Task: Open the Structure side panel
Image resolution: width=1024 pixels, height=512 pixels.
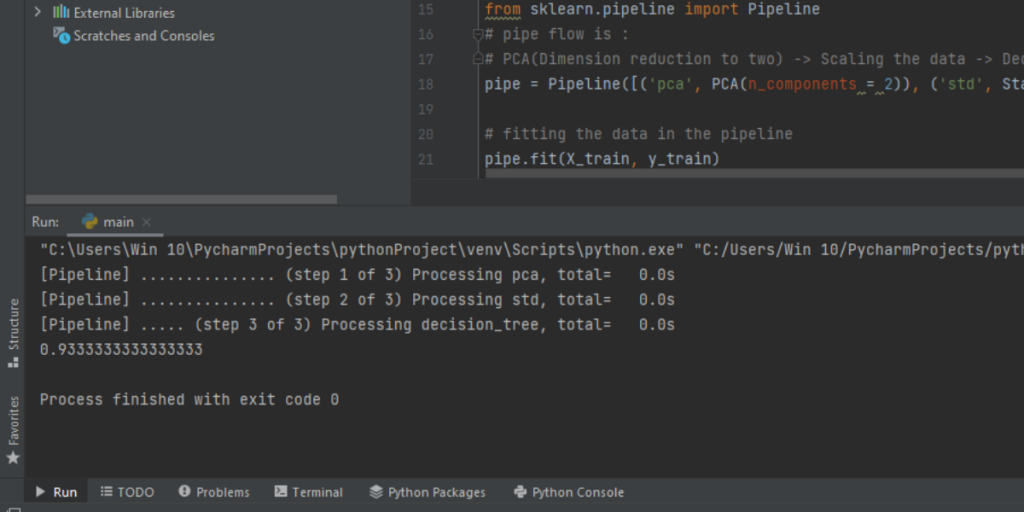Action: point(13,333)
